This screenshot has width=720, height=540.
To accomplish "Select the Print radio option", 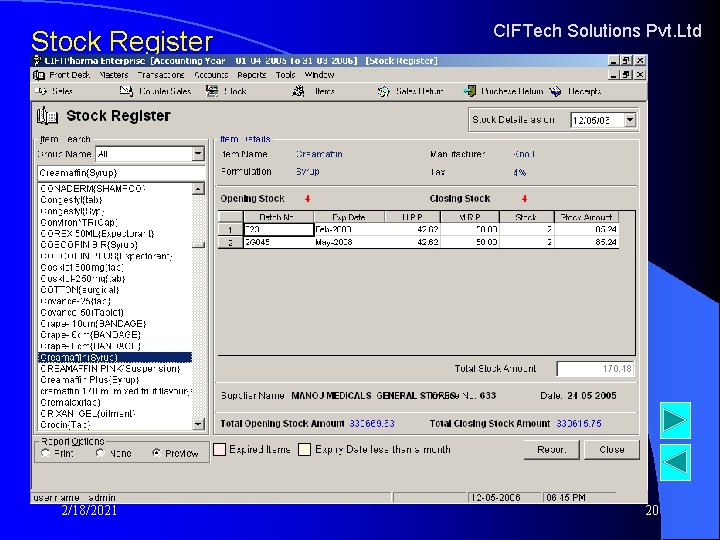I will point(45,453).
